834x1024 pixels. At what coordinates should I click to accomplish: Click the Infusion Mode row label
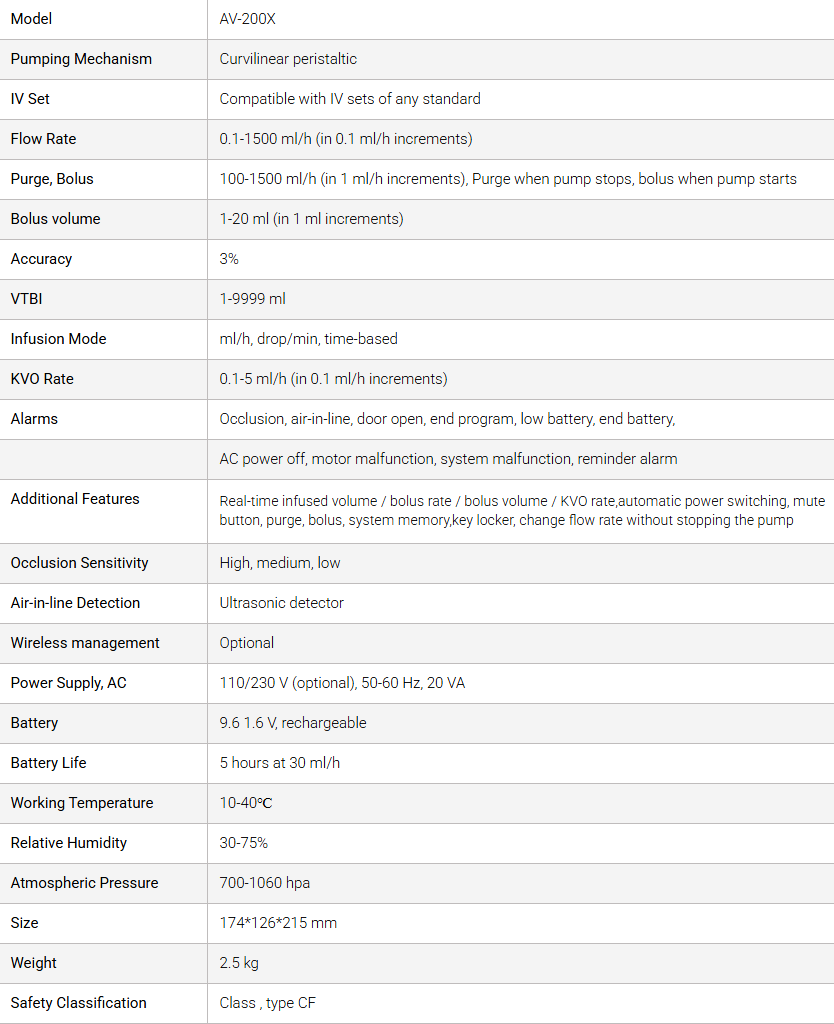tap(58, 339)
